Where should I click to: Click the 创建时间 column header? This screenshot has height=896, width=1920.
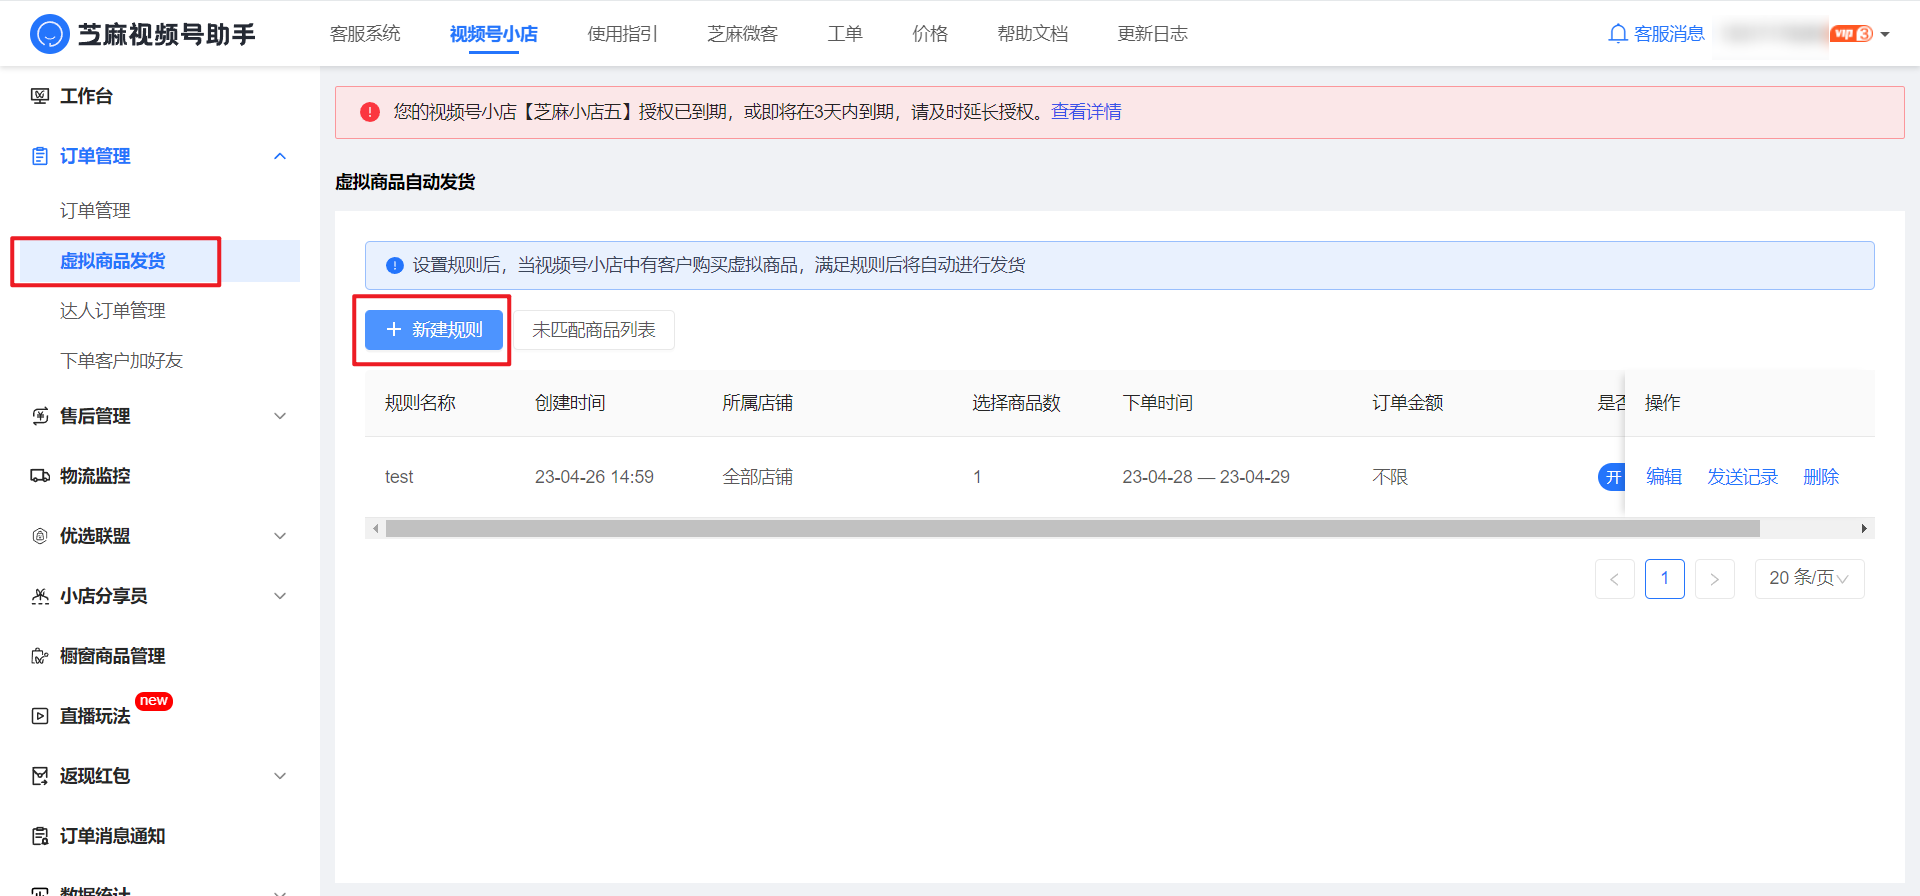570,403
